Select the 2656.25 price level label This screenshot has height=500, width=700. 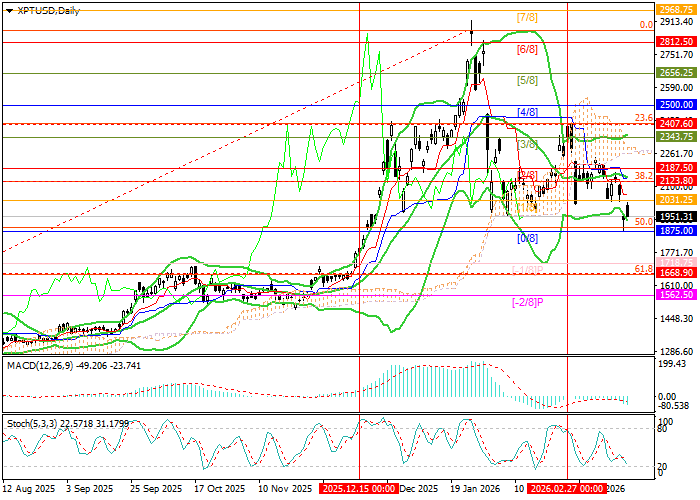[676, 72]
